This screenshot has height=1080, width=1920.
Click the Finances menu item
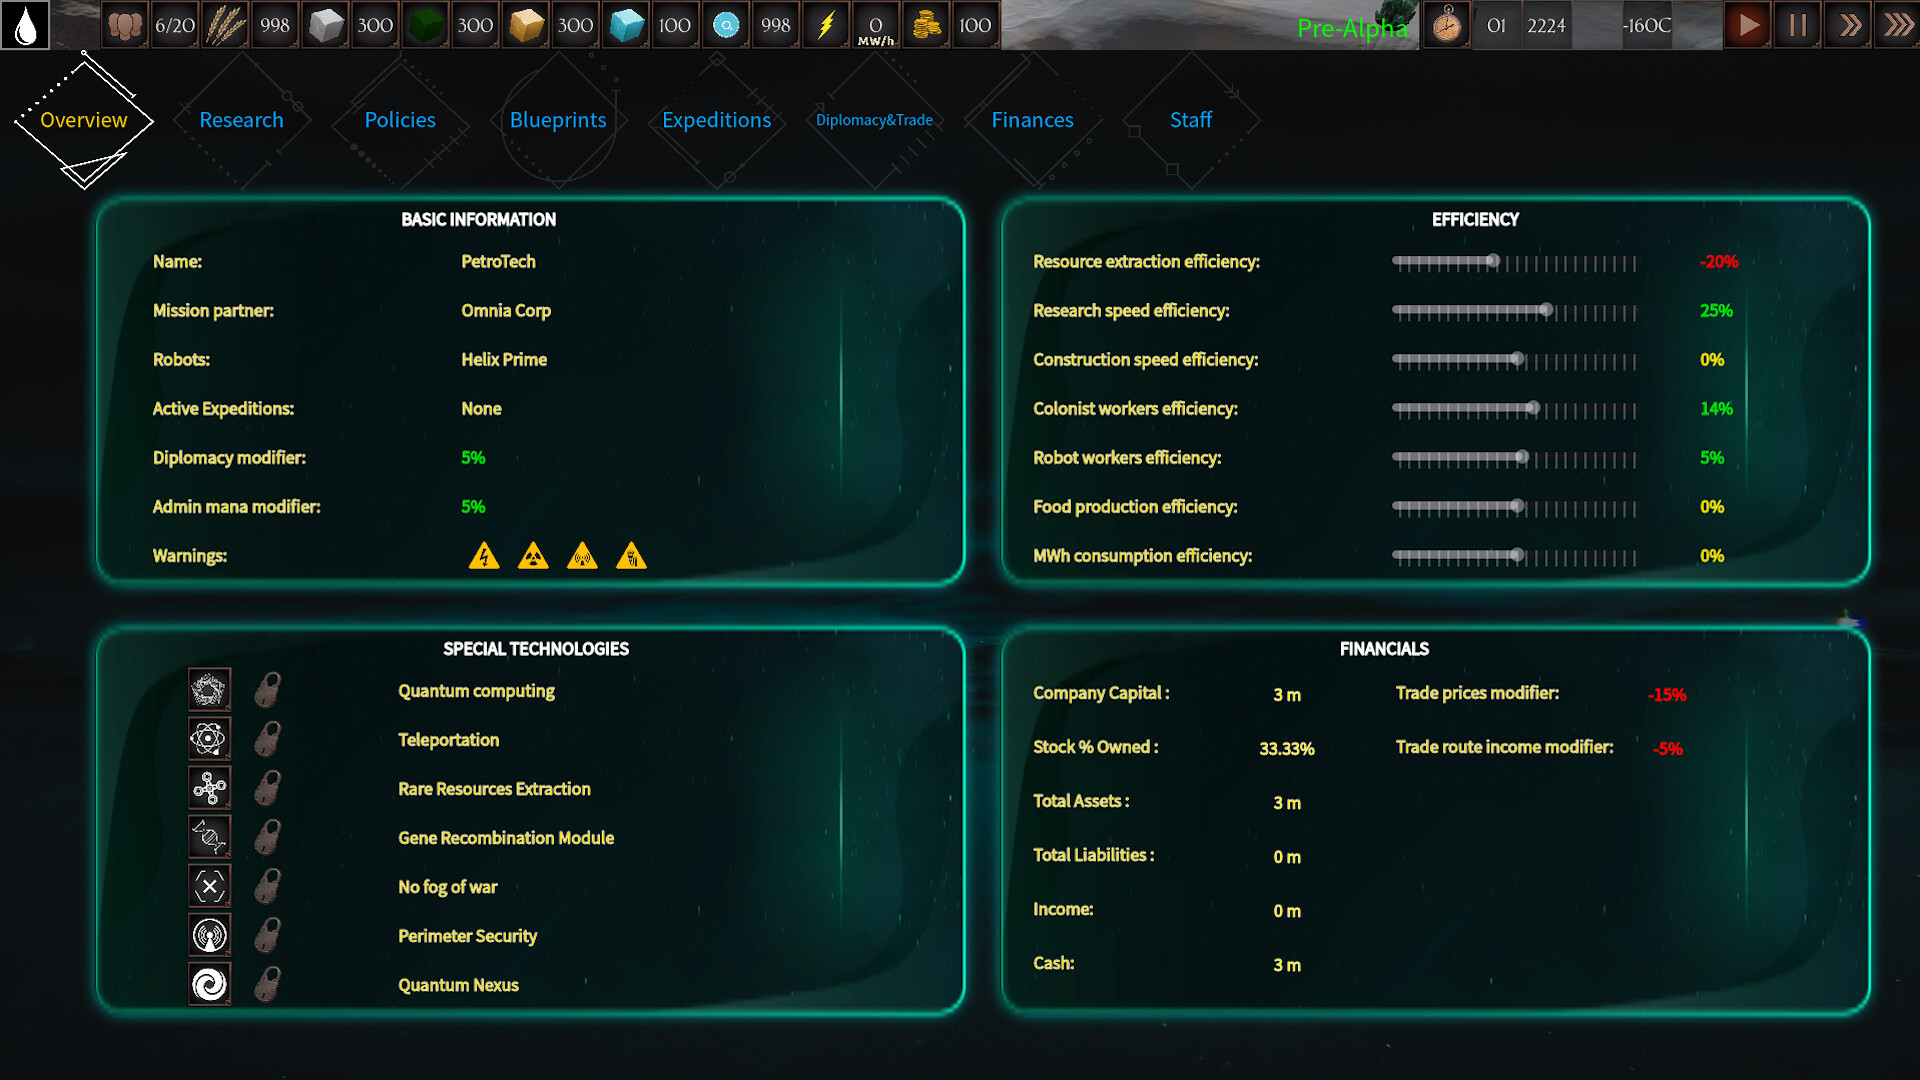pos(1032,120)
